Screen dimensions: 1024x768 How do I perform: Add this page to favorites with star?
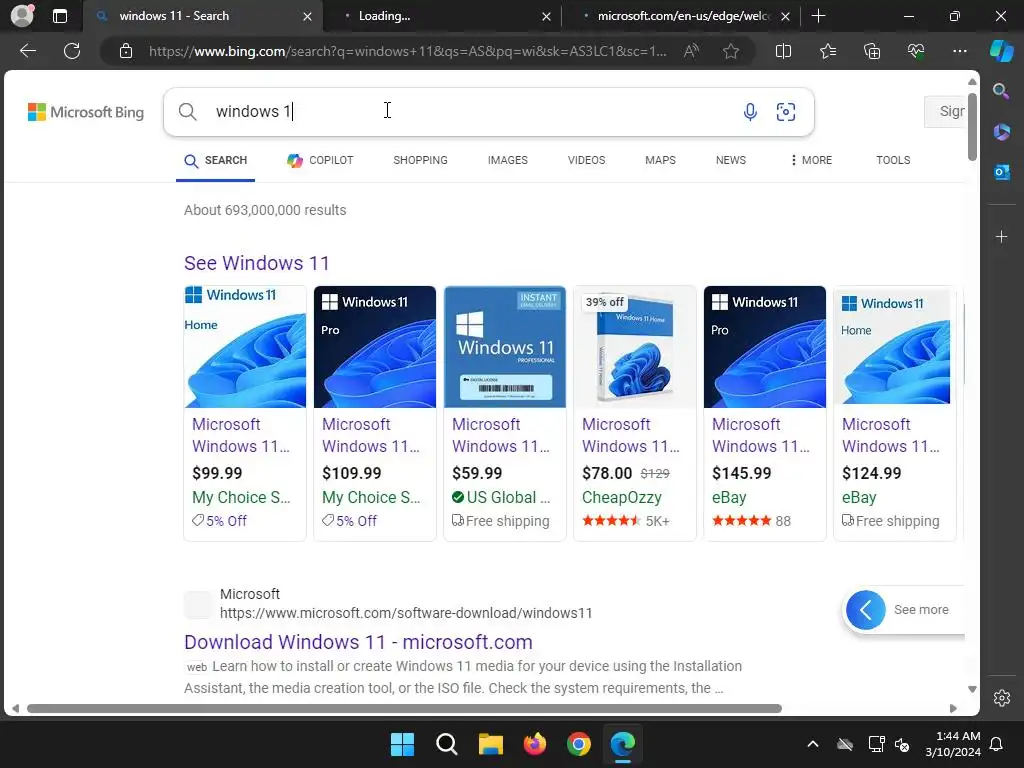(731, 51)
